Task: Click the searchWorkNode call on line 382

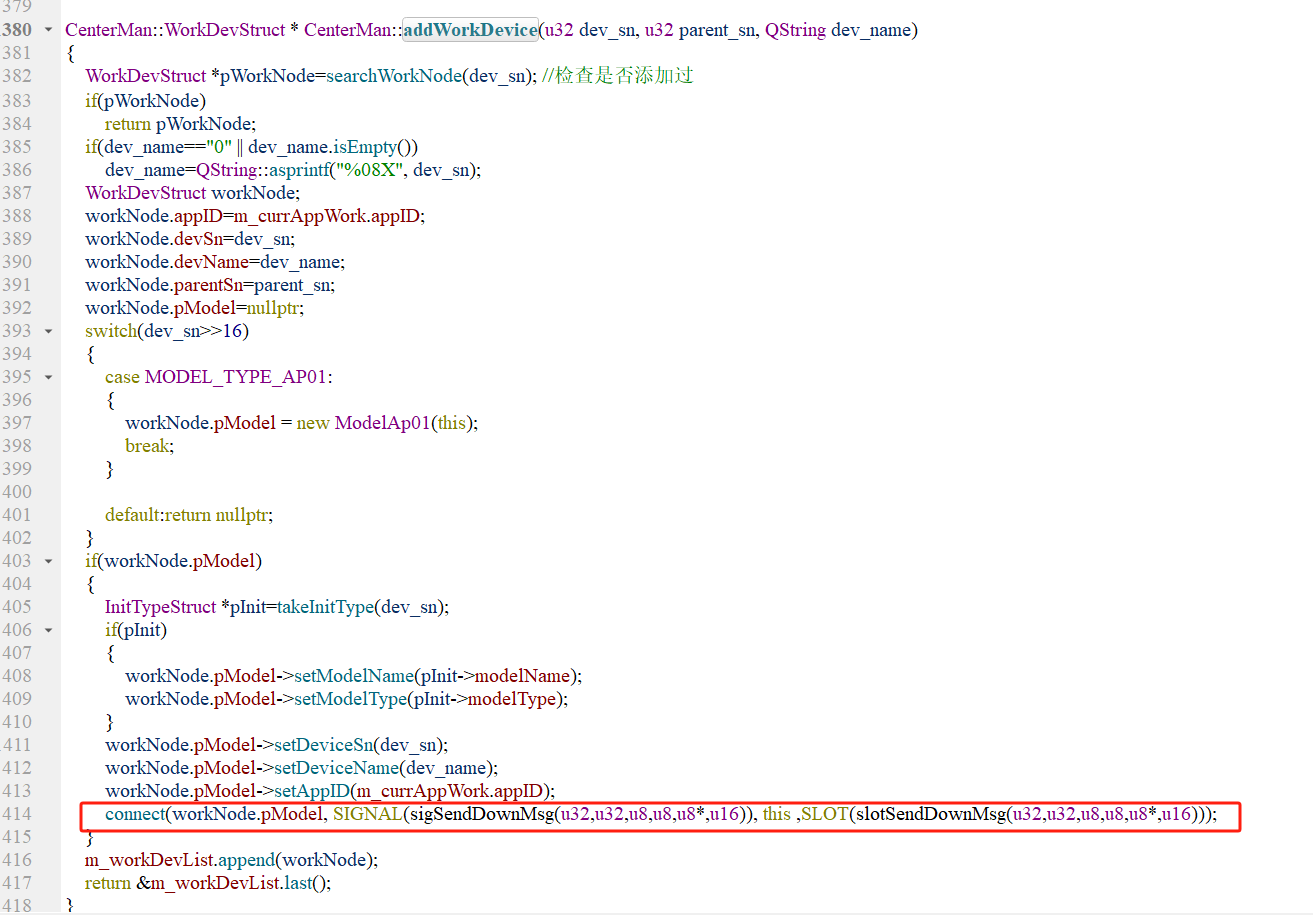Action: point(394,76)
